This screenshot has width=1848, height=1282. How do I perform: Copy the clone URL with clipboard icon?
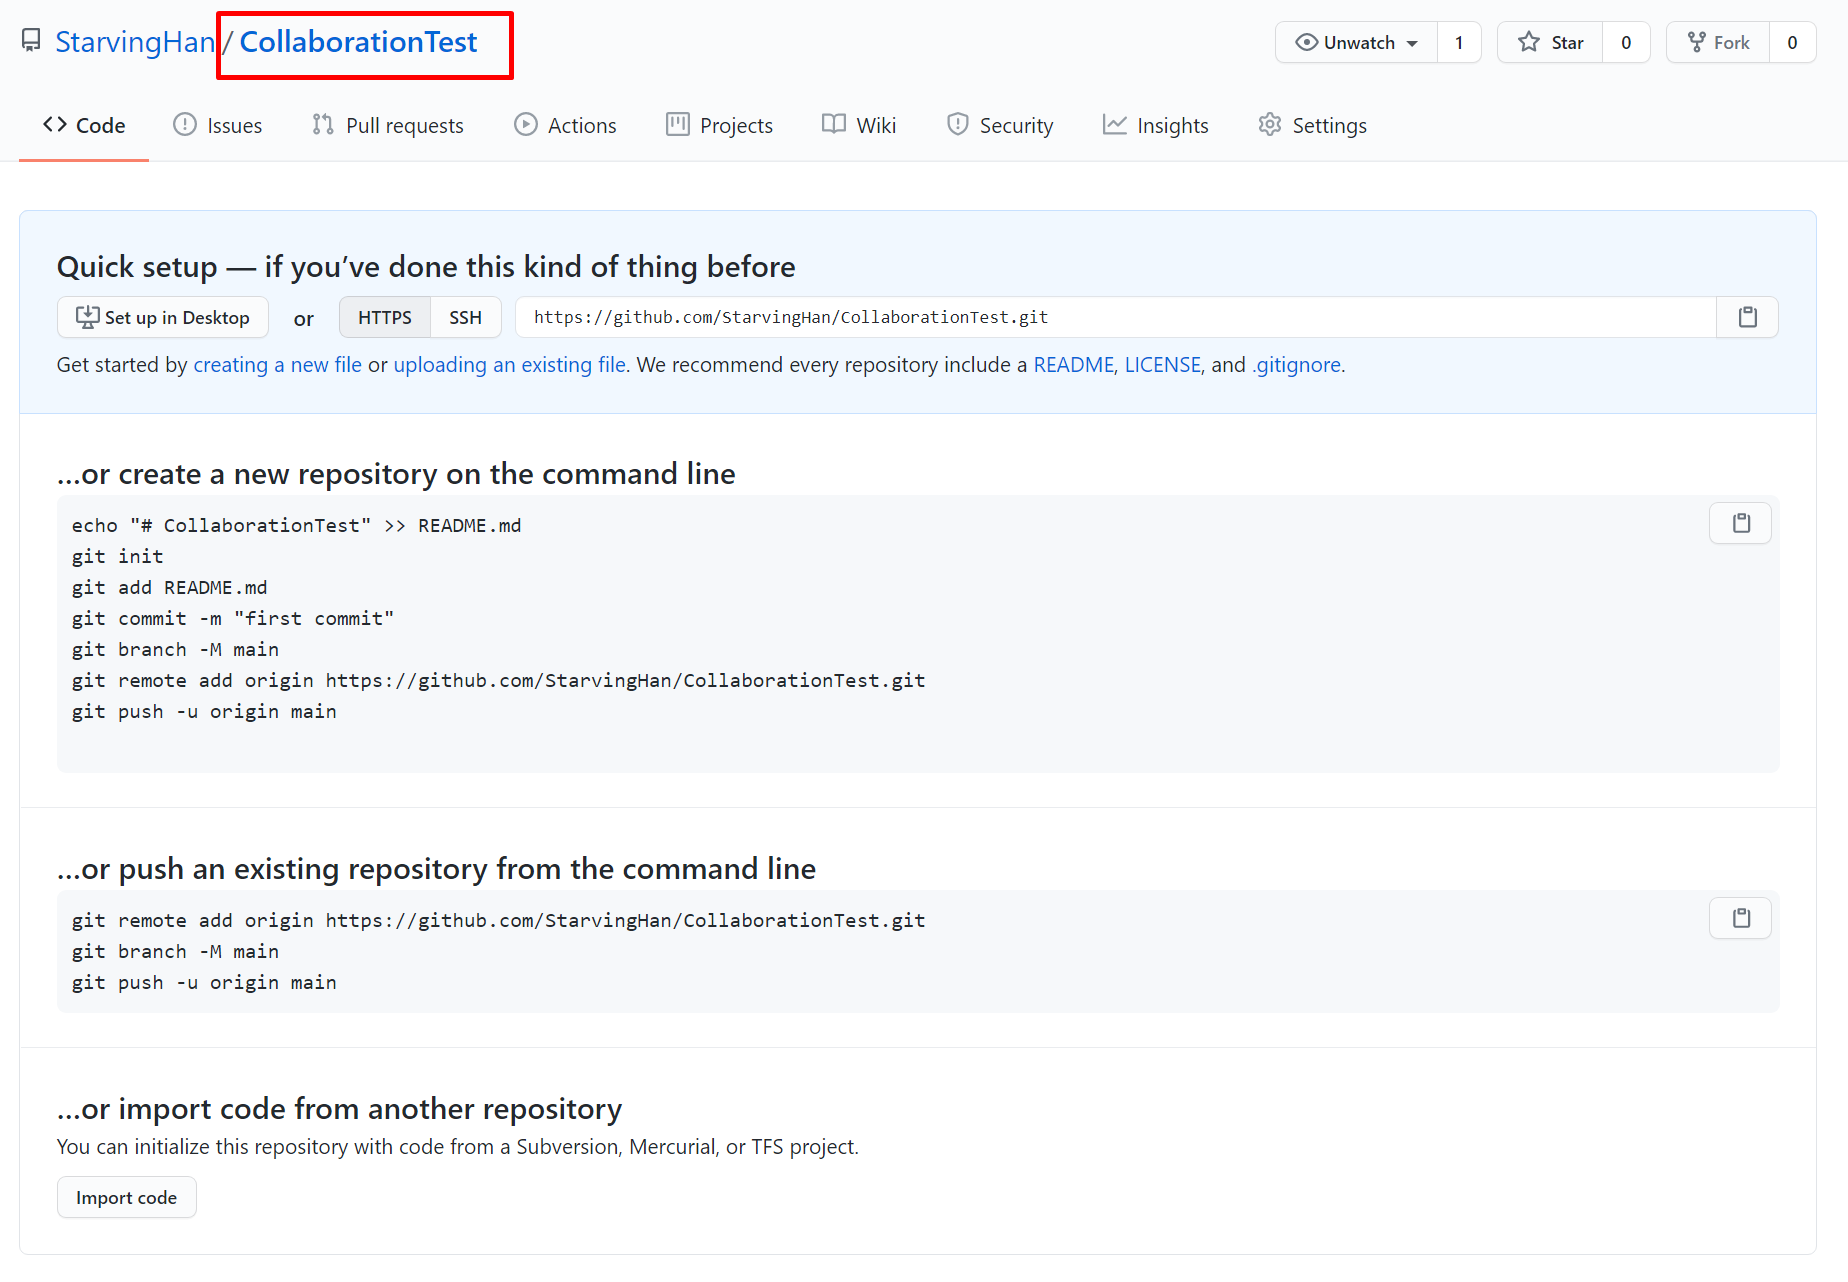point(1747,317)
